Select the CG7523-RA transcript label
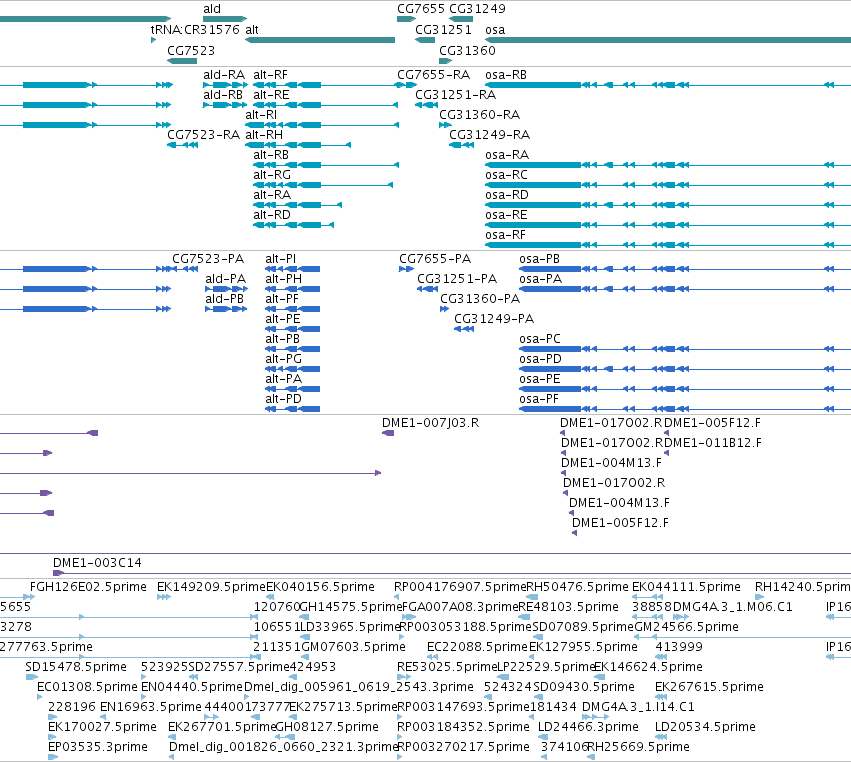The width and height of the screenshot is (851, 762). [203, 135]
